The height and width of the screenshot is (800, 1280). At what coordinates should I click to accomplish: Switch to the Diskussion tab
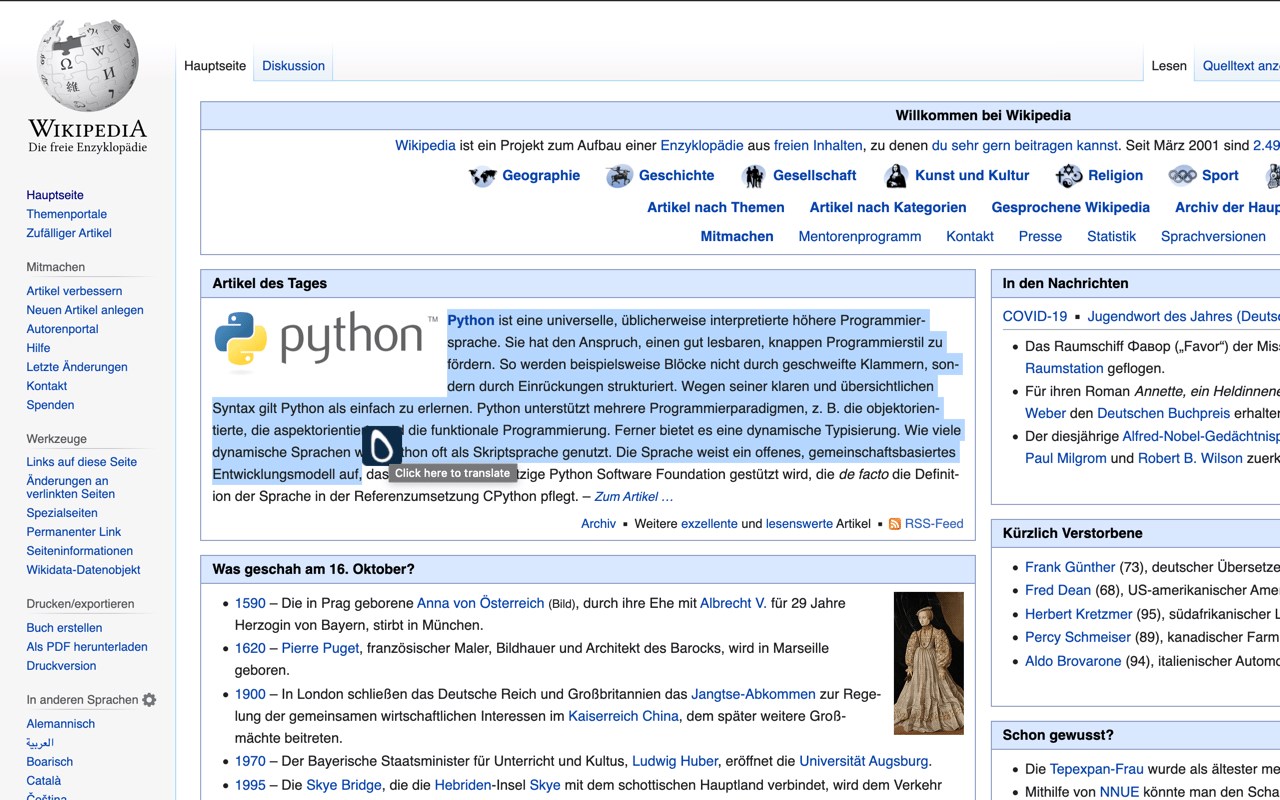tap(293, 66)
